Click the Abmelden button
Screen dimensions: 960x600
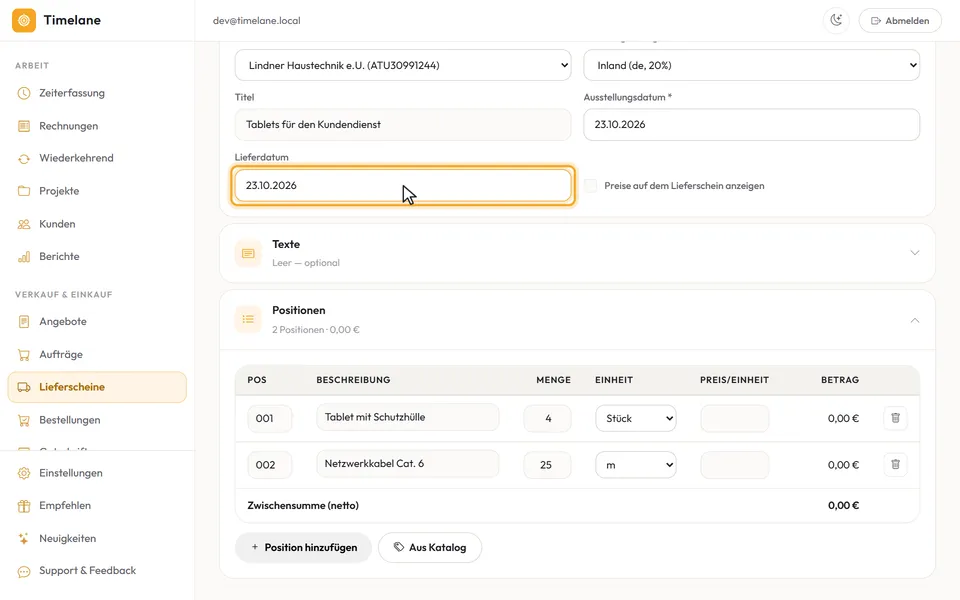900,20
